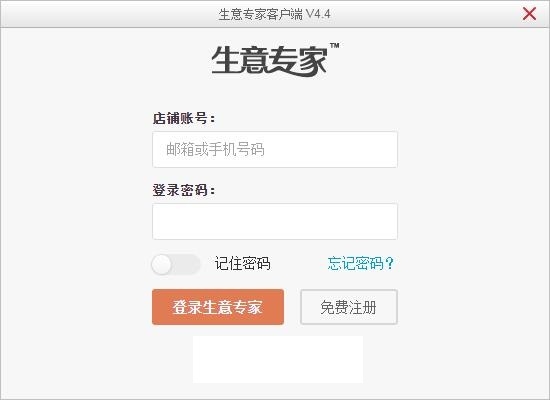Click the title text 生意专家客户端 V4.4

275,14
